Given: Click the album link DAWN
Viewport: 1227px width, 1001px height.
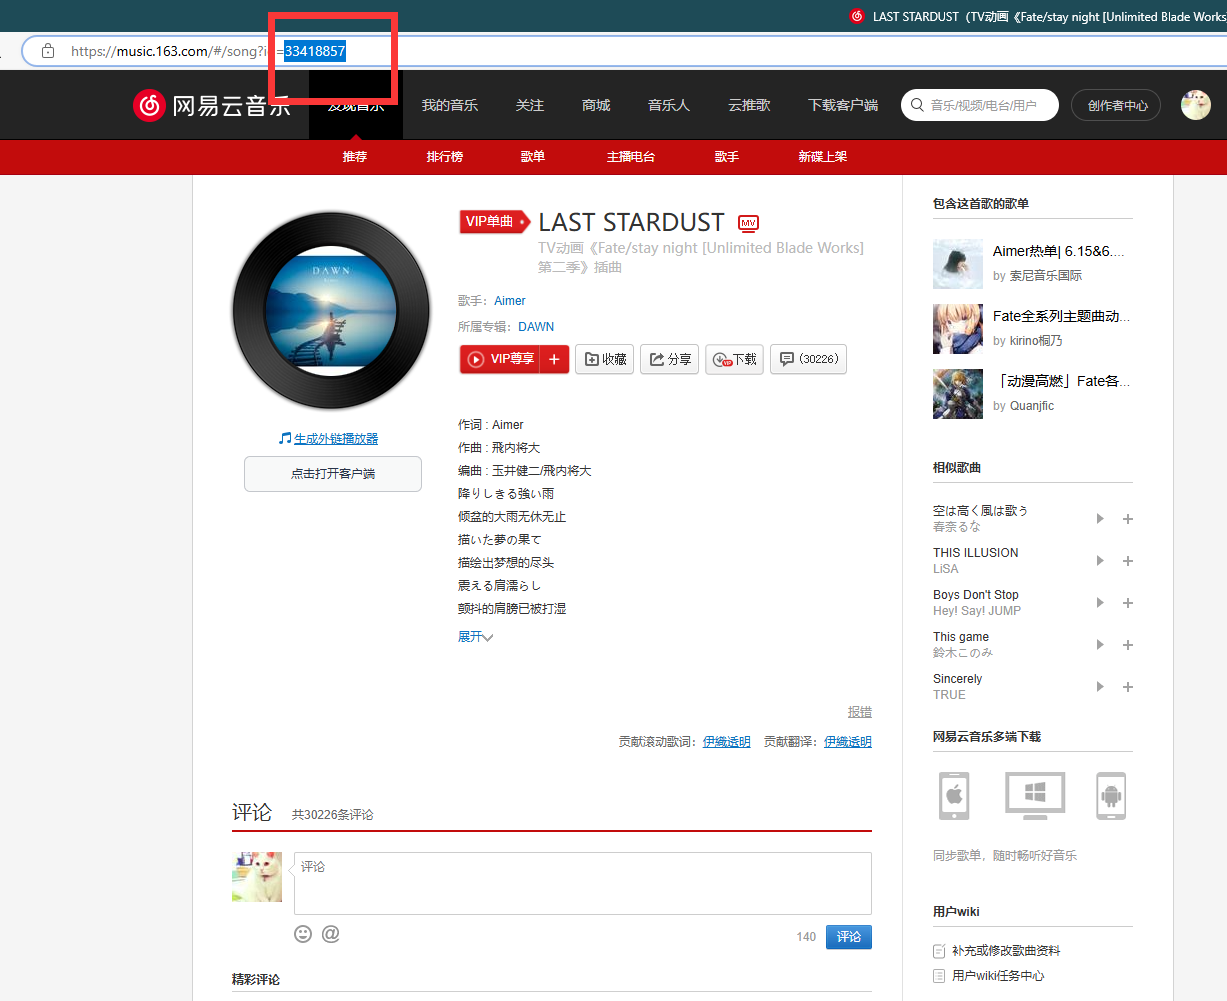Looking at the screenshot, I should [x=536, y=327].
